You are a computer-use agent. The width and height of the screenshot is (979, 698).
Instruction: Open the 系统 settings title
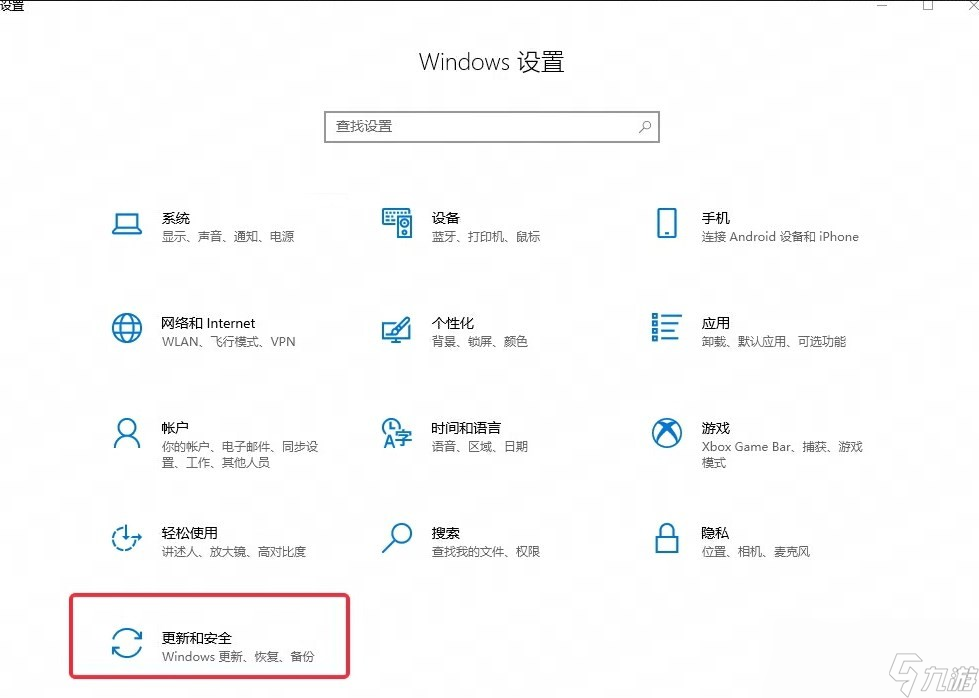click(x=175, y=218)
